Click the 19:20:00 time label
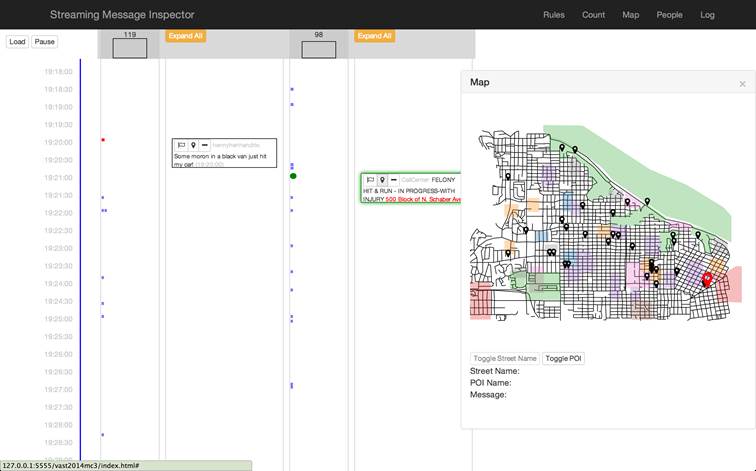 [x=58, y=142]
